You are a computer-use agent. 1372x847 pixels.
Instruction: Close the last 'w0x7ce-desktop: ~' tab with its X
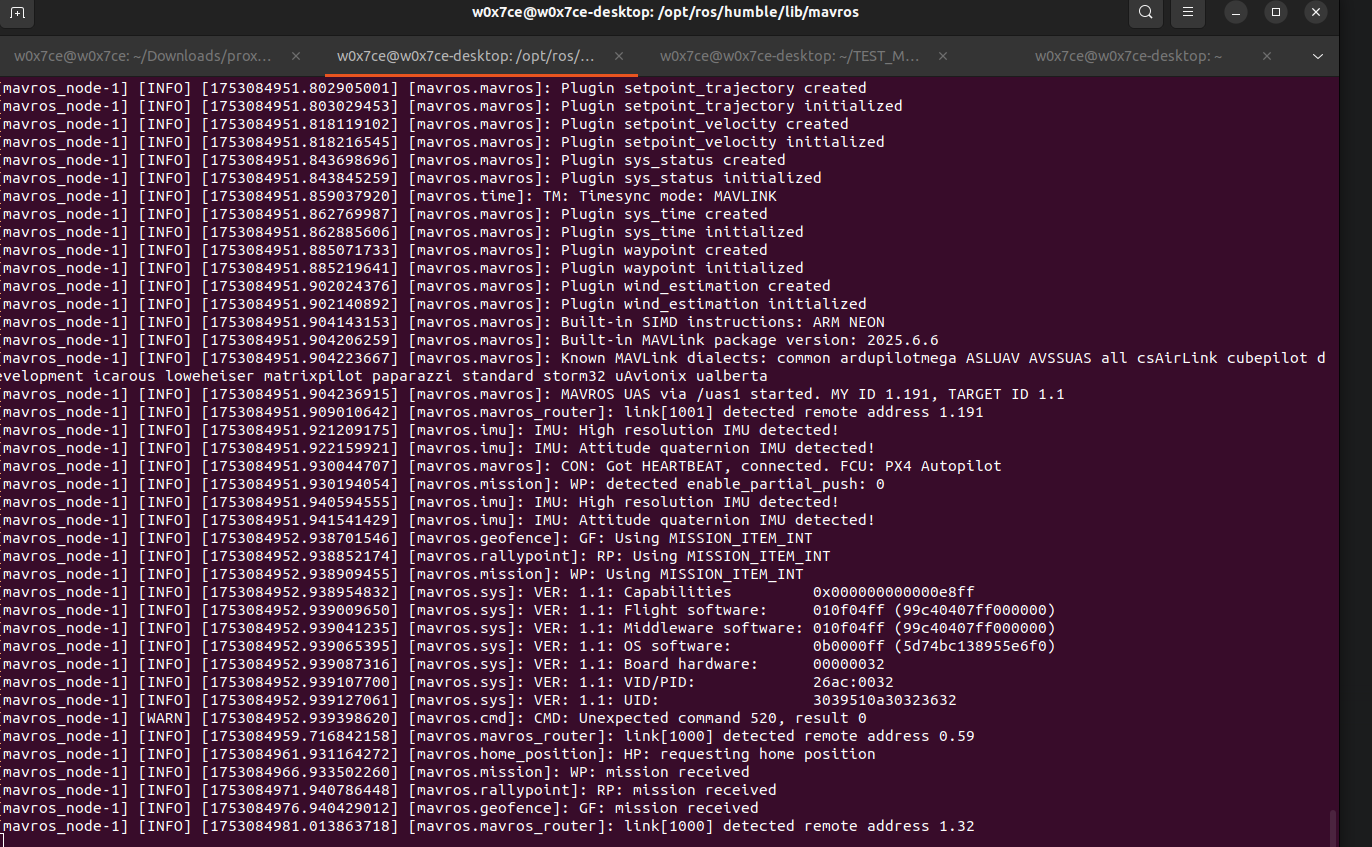(1267, 56)
